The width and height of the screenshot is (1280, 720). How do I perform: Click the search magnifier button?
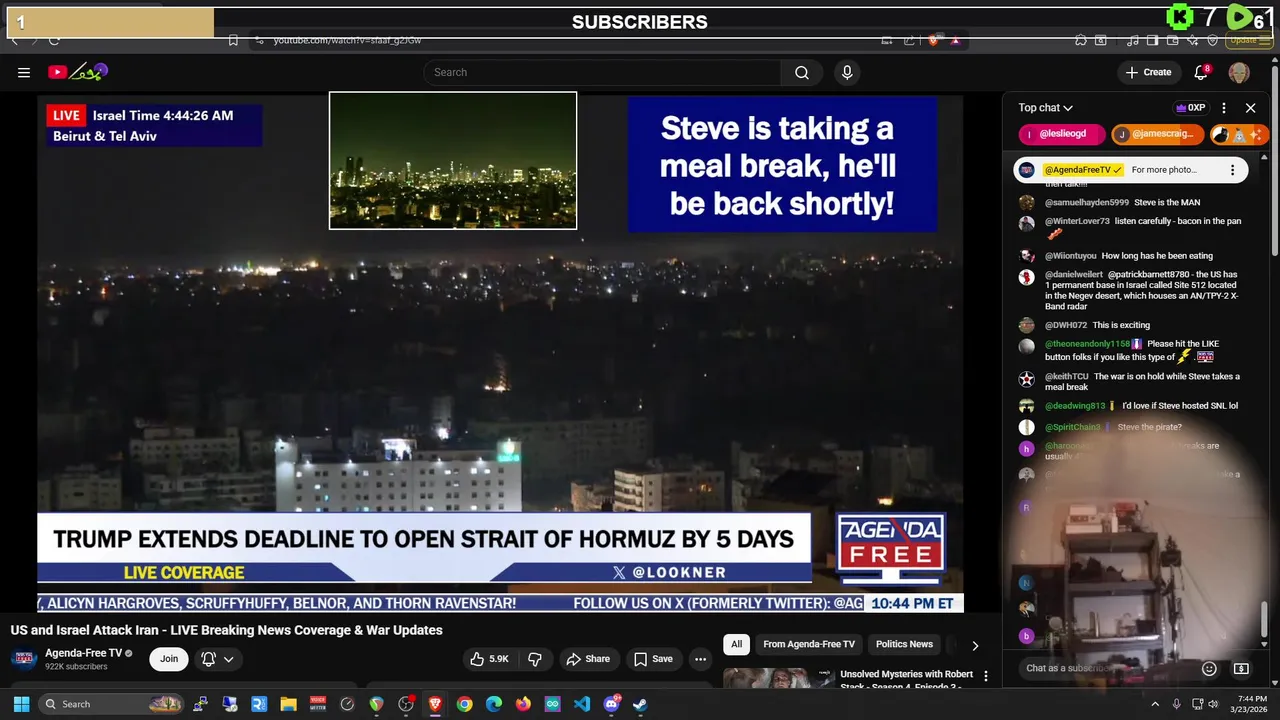point(802,72)
